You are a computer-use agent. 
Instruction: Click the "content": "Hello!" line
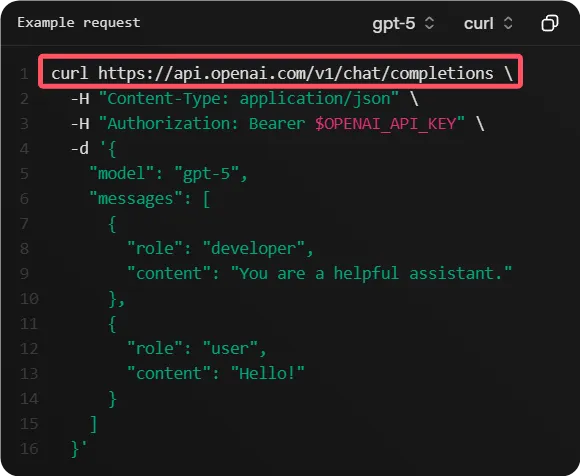click(x=216, y=373)
